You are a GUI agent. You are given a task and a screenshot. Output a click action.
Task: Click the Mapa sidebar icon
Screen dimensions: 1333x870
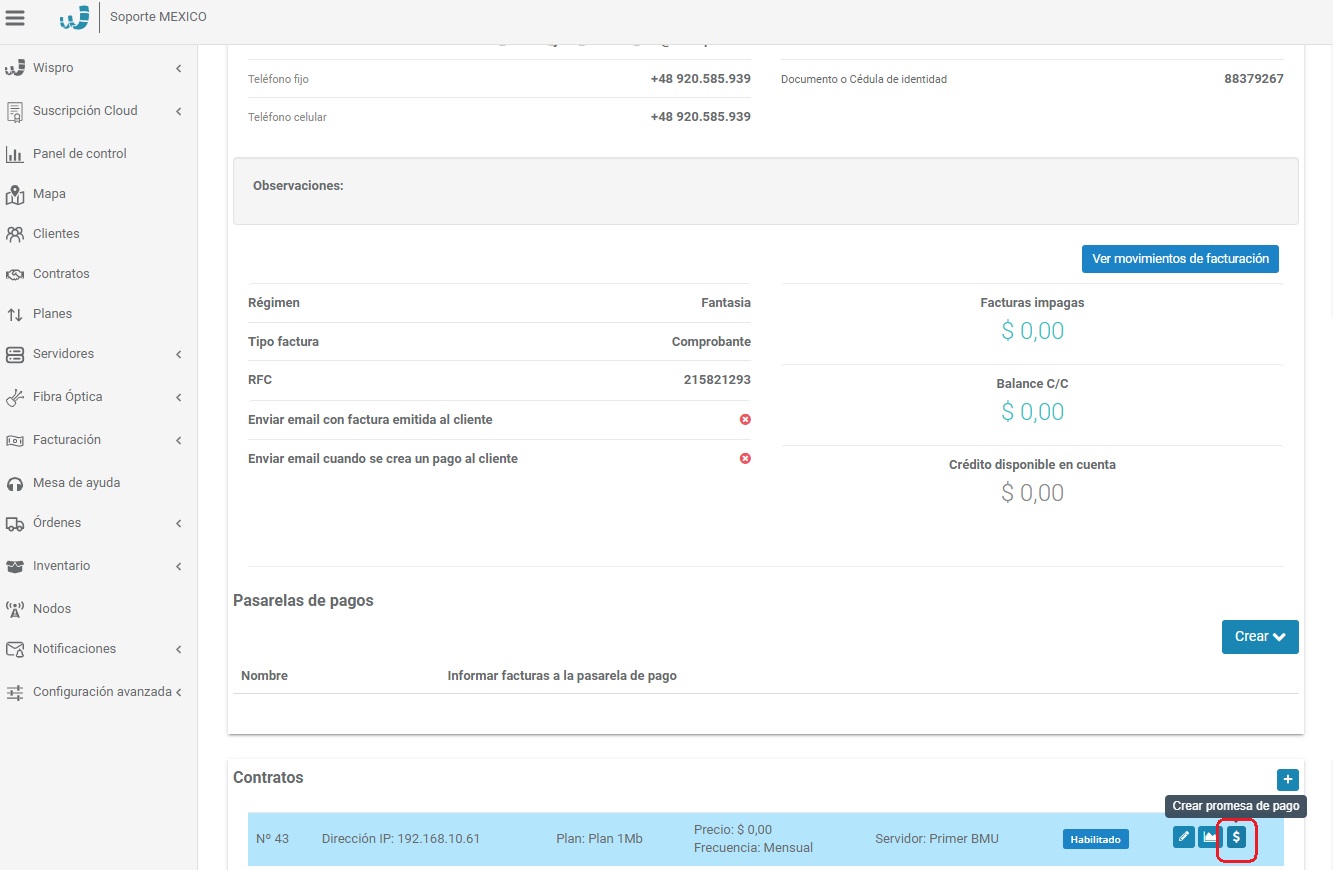15,194
